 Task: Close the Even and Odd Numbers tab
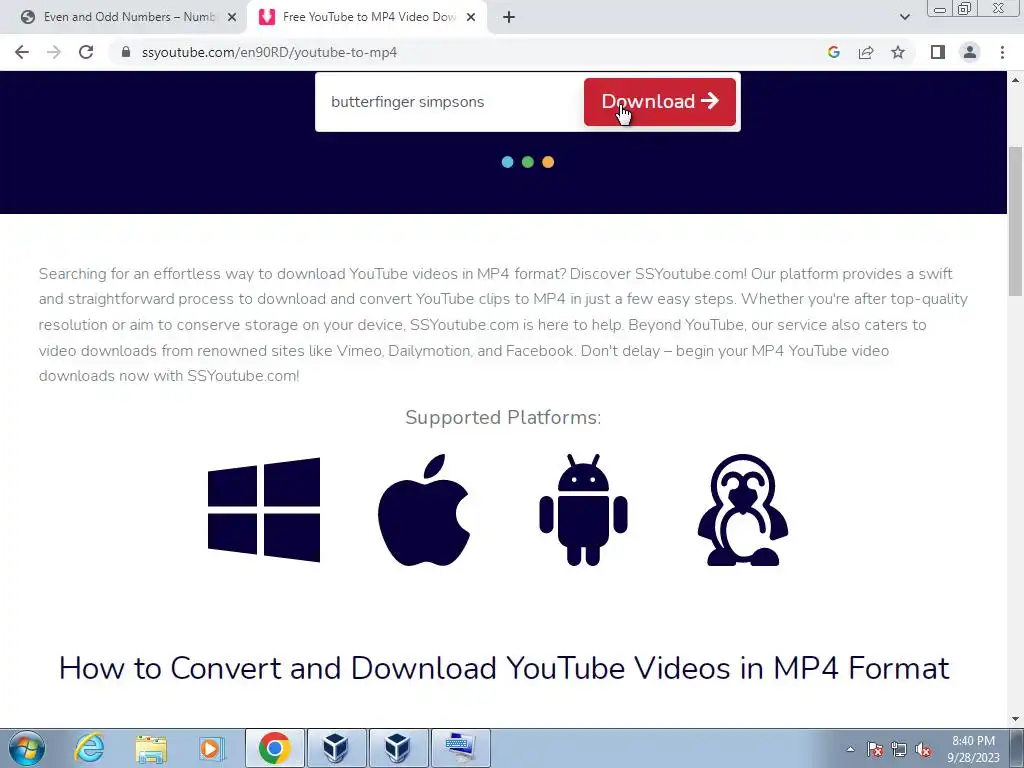coord(232,18)
